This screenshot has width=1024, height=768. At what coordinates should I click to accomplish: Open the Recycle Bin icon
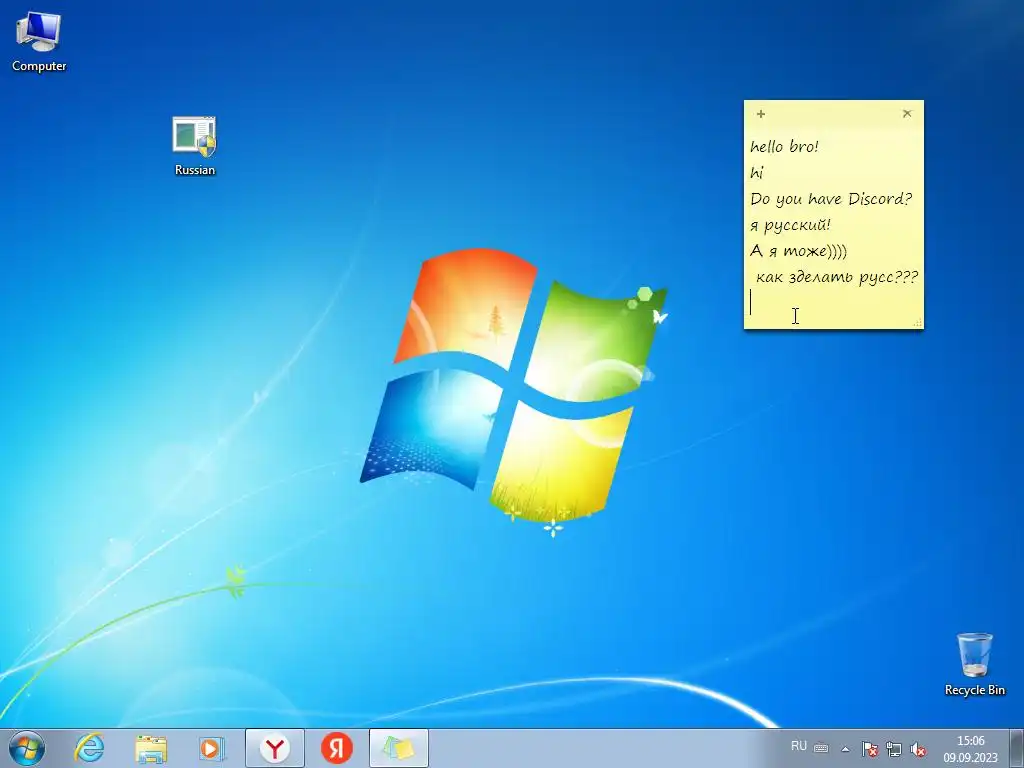point(974,664)
